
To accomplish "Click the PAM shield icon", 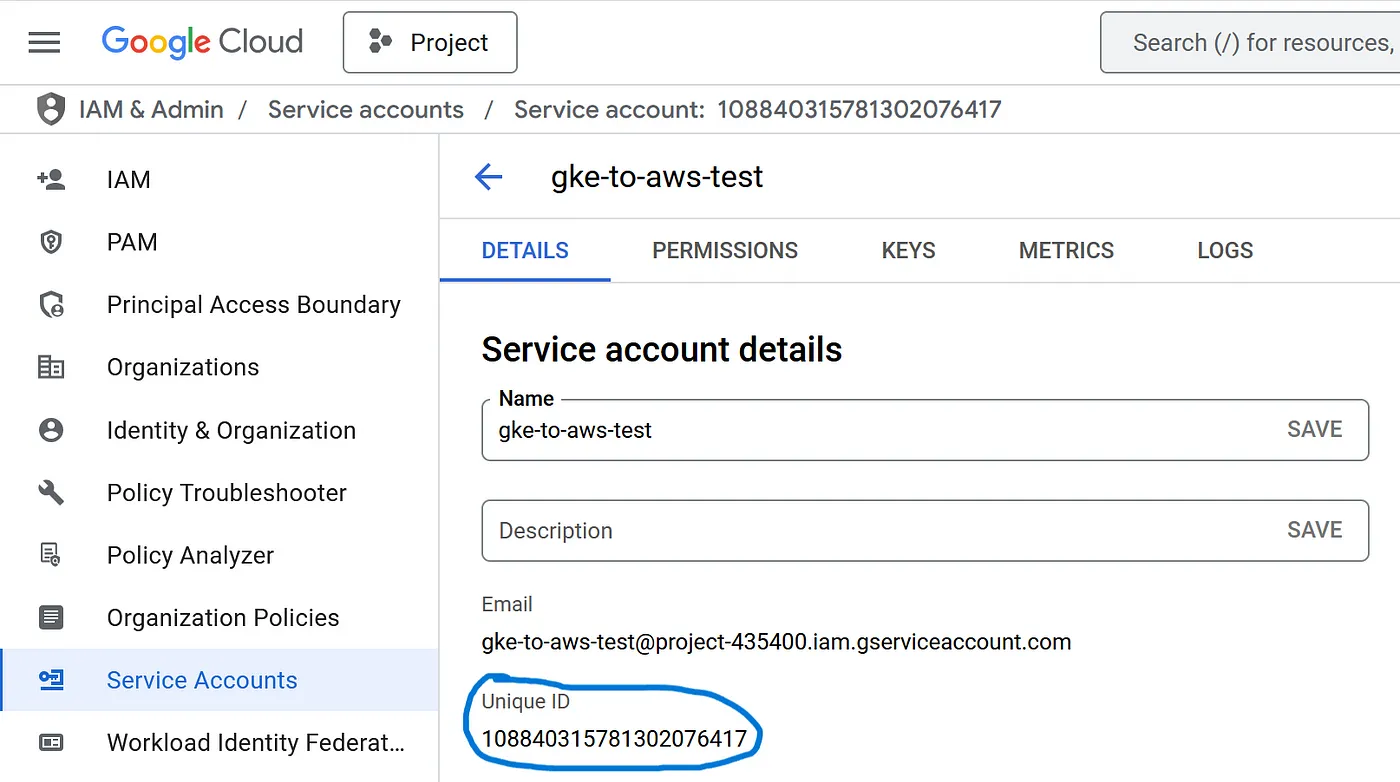I will click(x=50, y=242).
